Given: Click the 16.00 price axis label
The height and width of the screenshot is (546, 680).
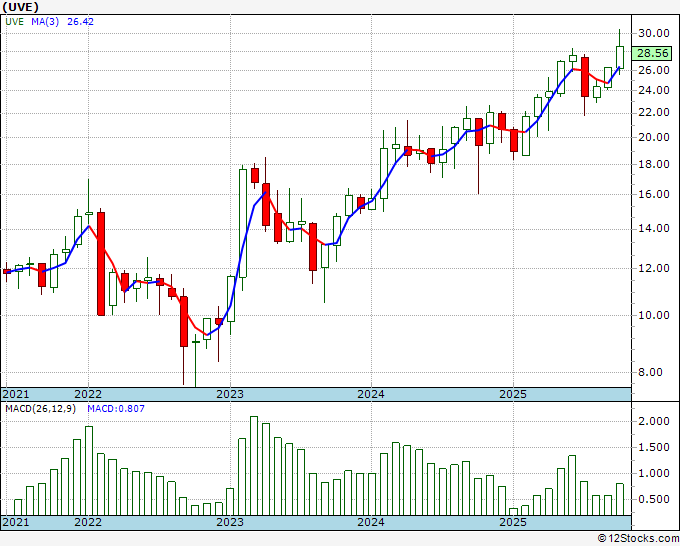Looking at the screenshot, I should (x=654, y=194).
